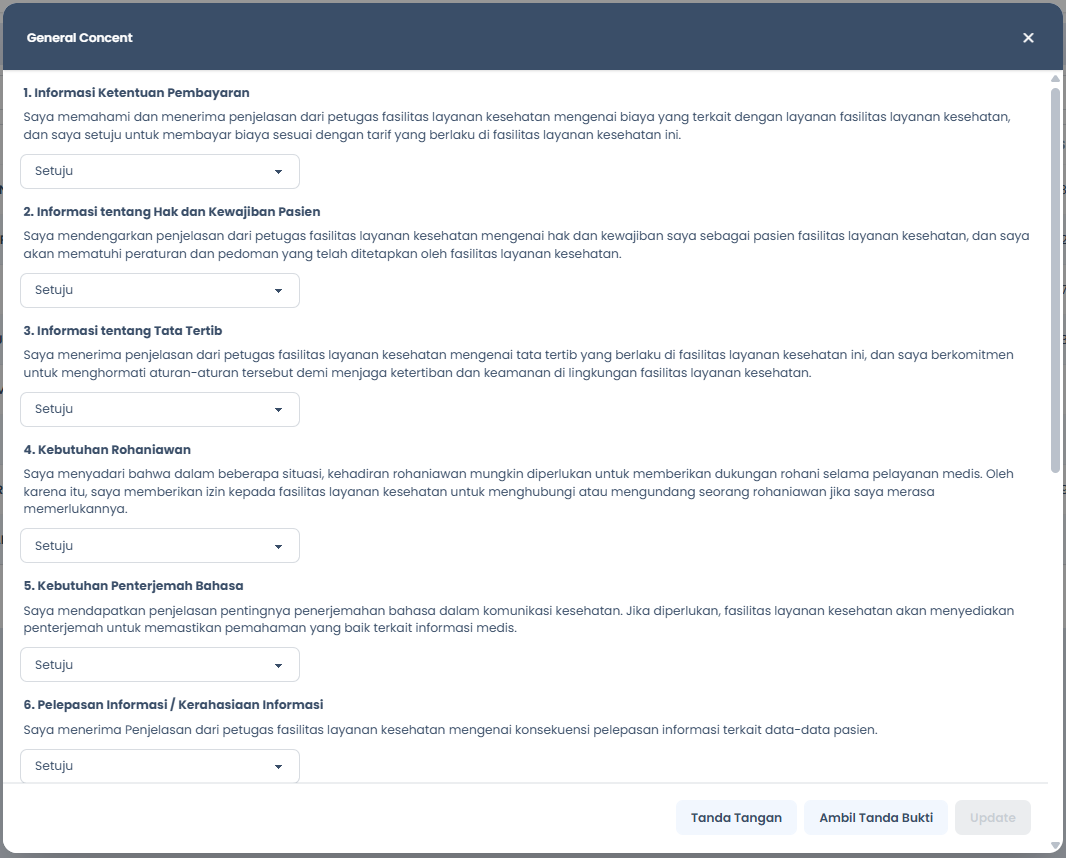Select the Kebutuhan Rohaniawan section heading

point(107,449)
